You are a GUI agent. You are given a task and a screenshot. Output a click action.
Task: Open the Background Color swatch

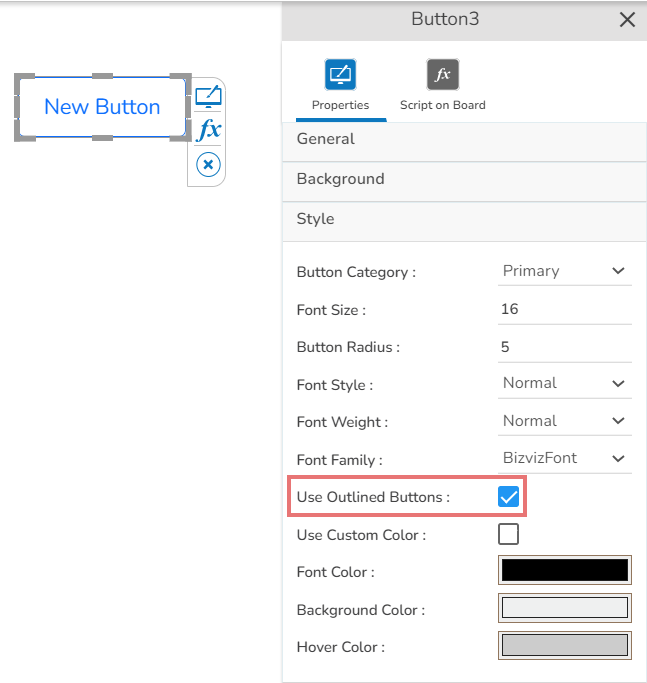[565, 608]
